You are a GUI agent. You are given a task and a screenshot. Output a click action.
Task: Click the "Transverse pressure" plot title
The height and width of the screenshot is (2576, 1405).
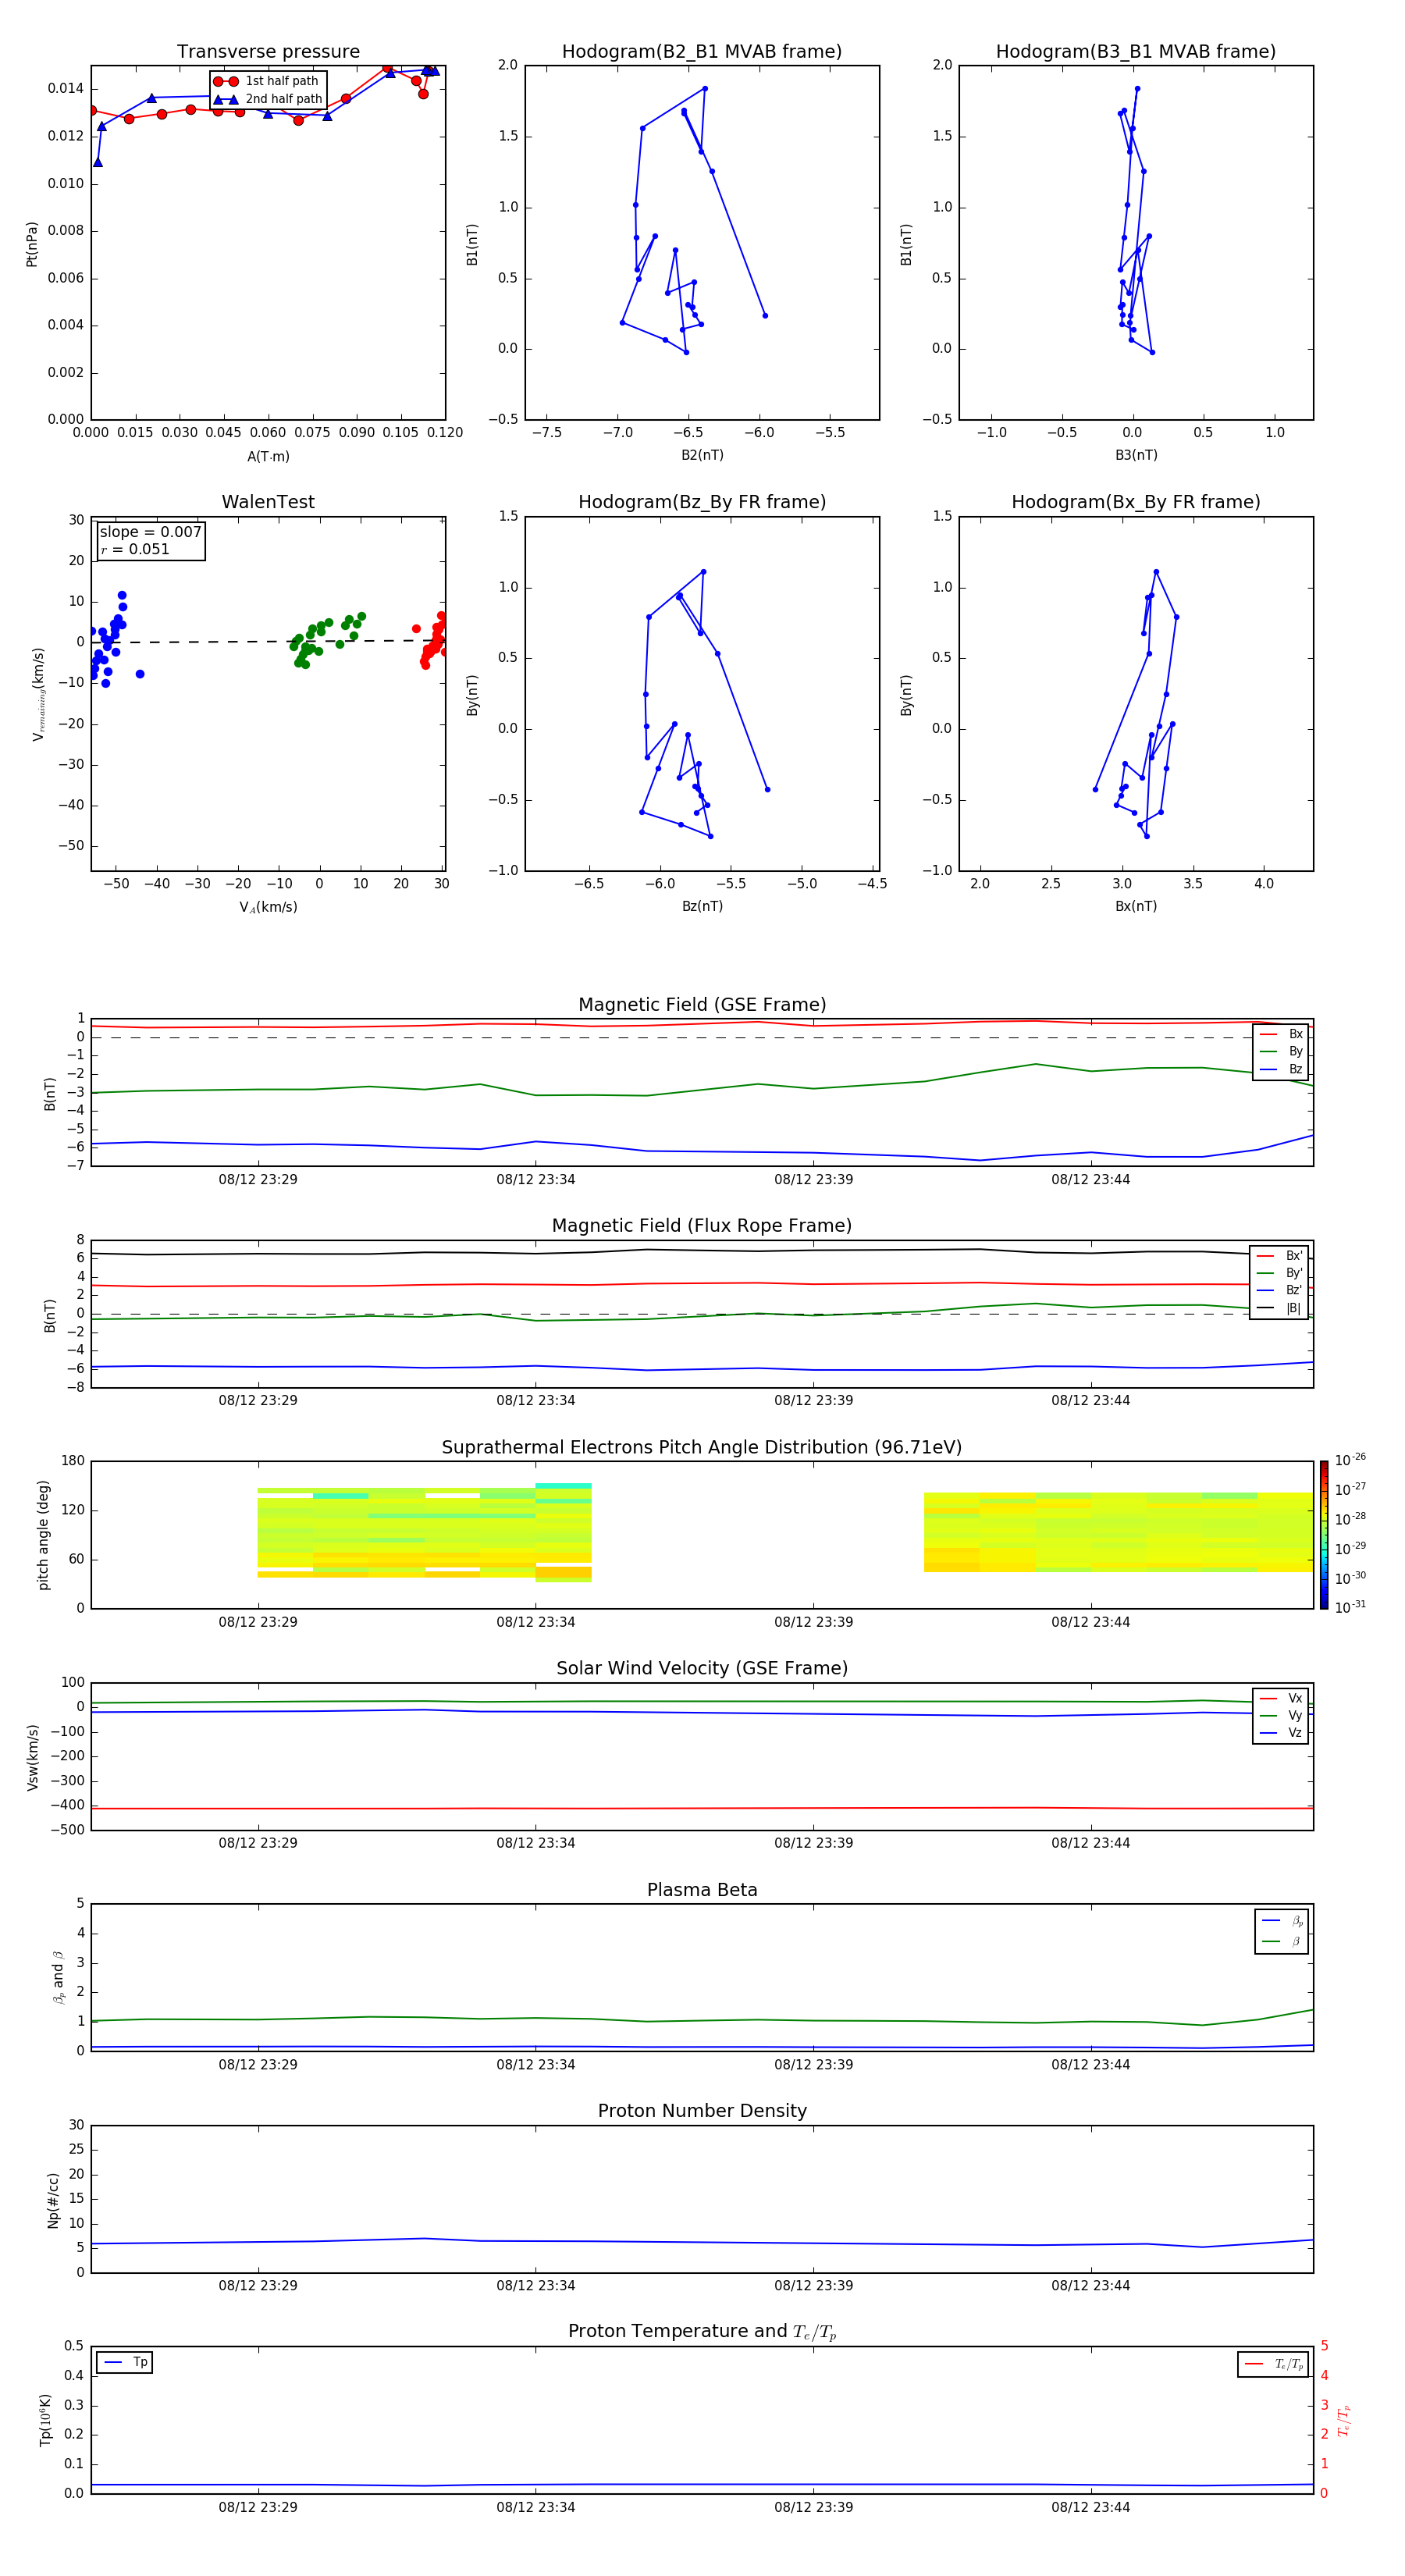click(268, 52)
